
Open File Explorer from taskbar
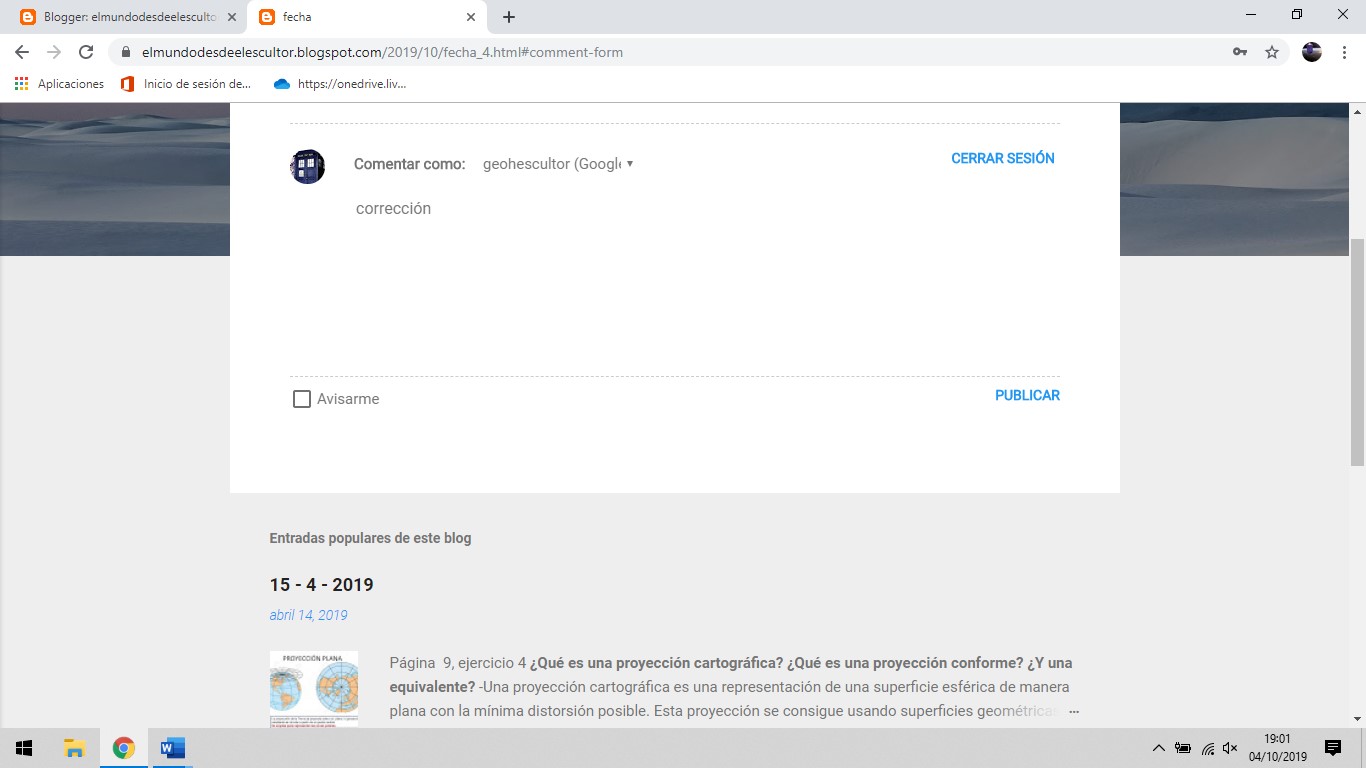74,748
